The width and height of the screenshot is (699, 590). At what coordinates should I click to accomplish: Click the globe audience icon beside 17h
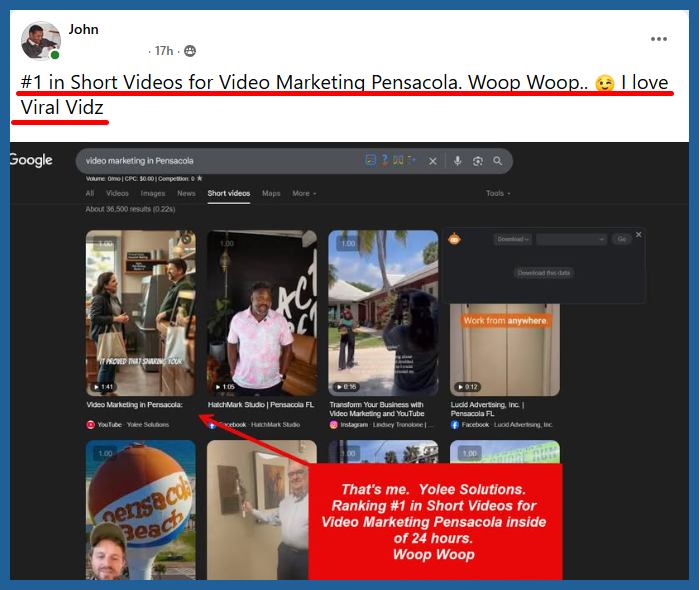click(x=190, y=51)
